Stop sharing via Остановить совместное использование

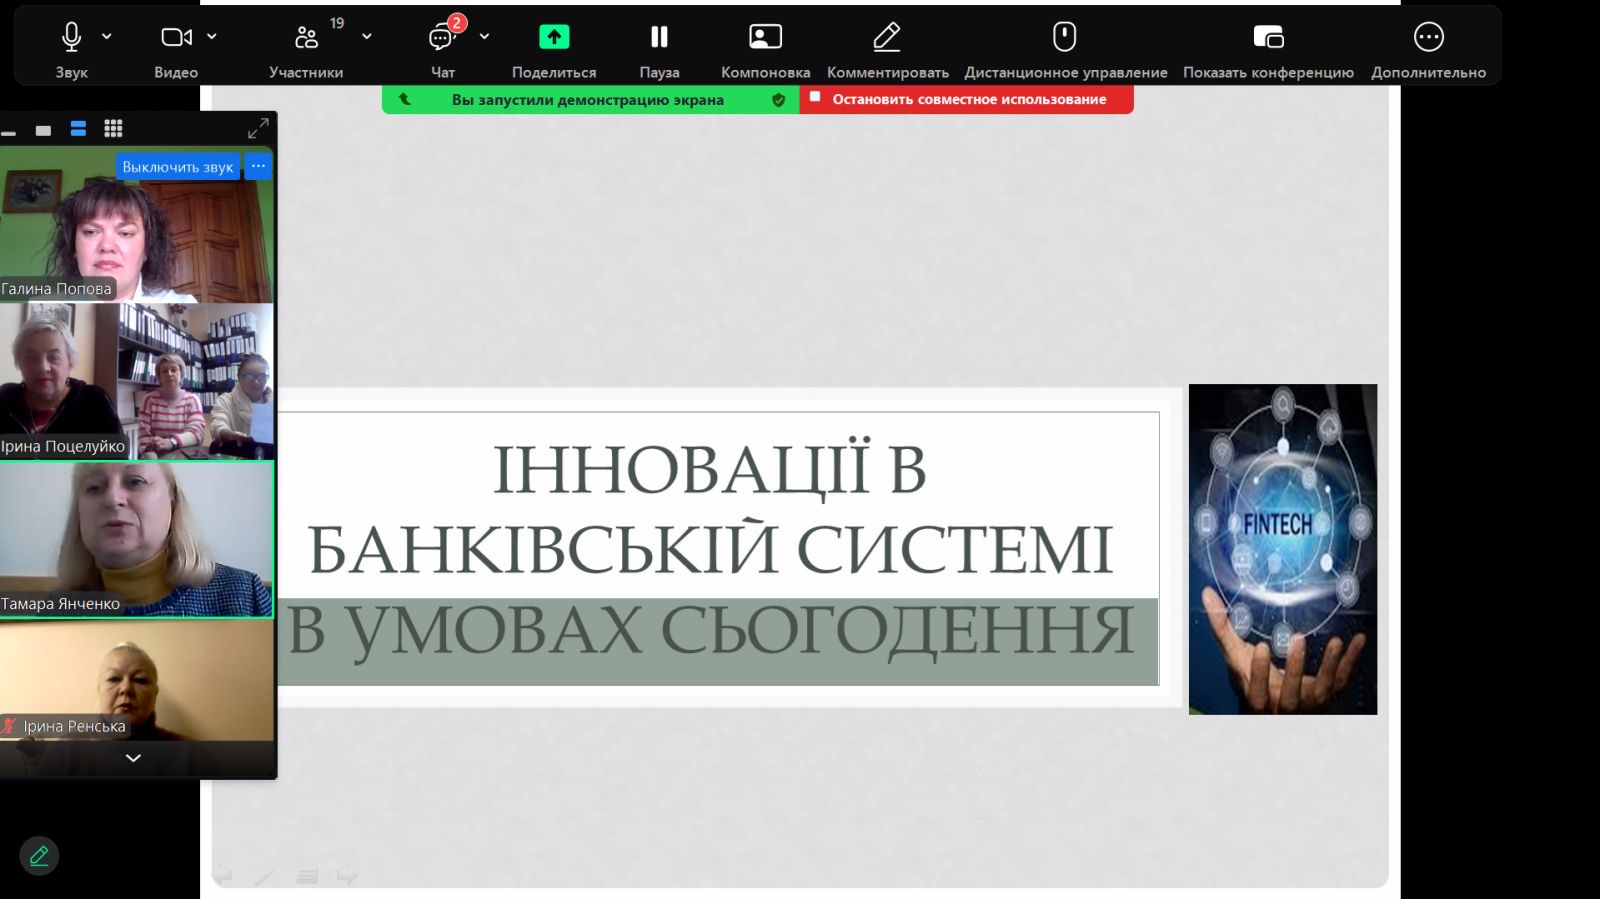coord(967,99)
